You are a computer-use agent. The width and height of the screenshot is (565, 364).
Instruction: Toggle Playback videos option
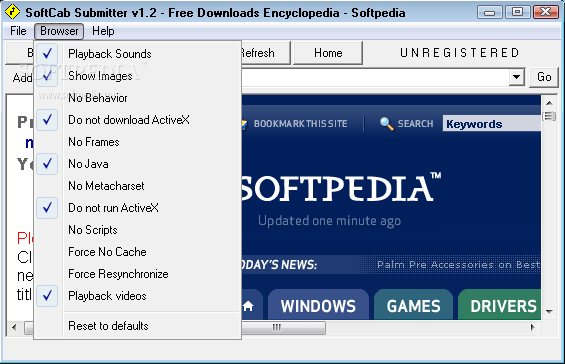[x=138, y=296]
